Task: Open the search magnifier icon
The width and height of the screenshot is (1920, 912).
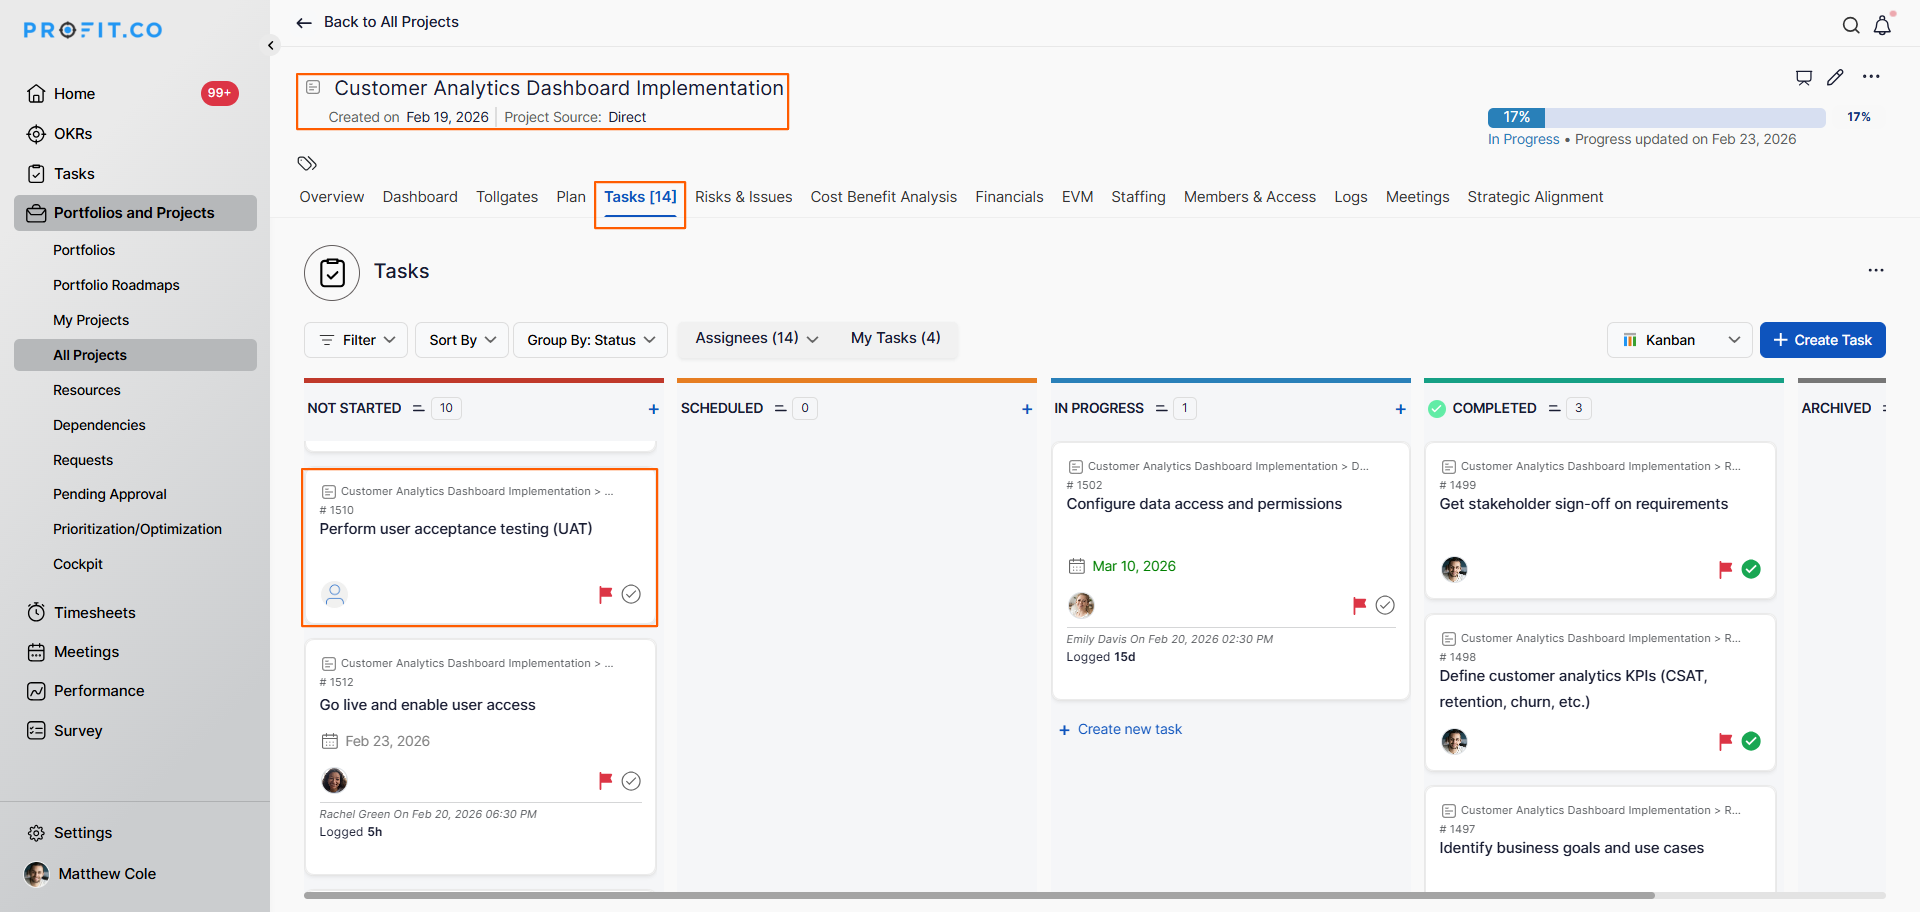Action: (1851, 26)
